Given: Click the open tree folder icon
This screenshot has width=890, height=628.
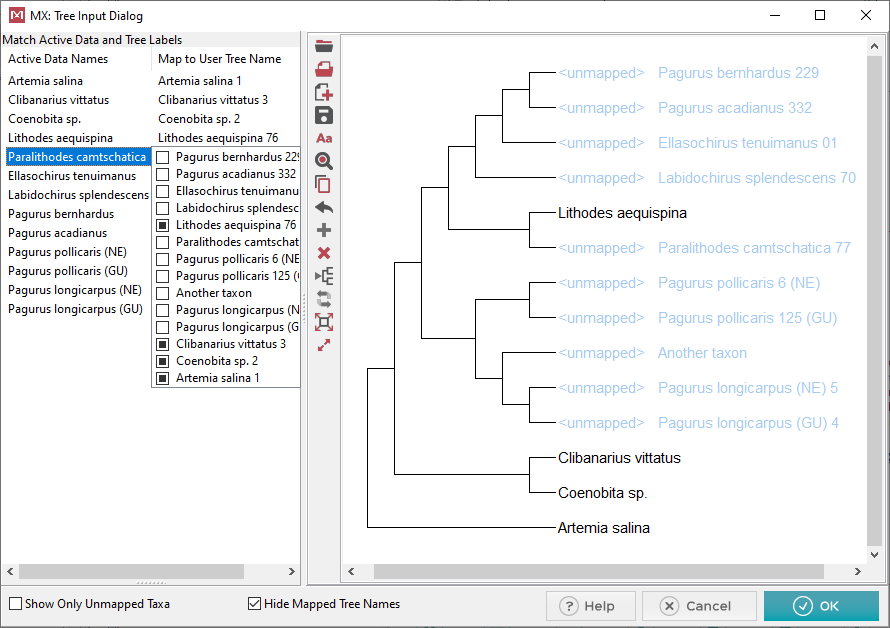Looking at the screenshot, I should coord(324,46).
